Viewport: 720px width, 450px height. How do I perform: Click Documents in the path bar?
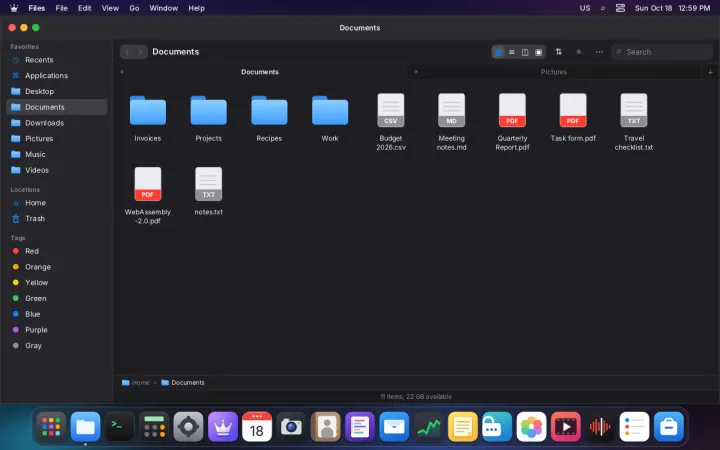[x=183, y=382]
